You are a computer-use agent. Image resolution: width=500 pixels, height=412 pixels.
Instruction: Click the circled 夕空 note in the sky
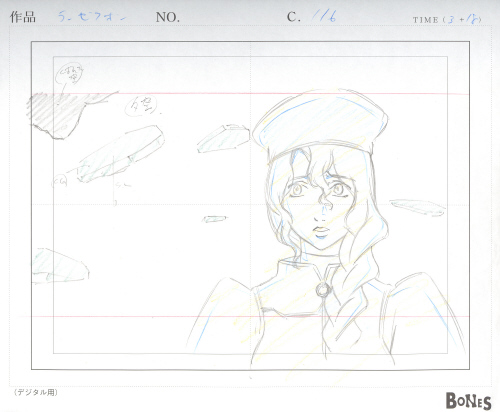140,106
